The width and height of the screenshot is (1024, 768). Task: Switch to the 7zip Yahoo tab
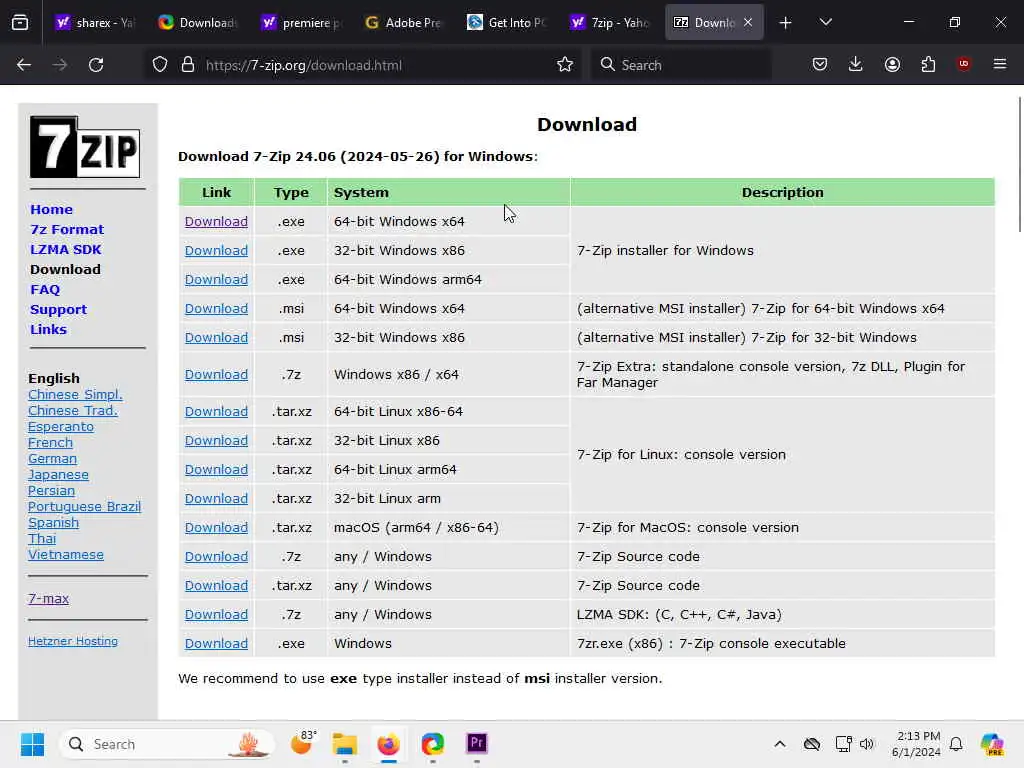pyautogui.click(x=611, y=23)
